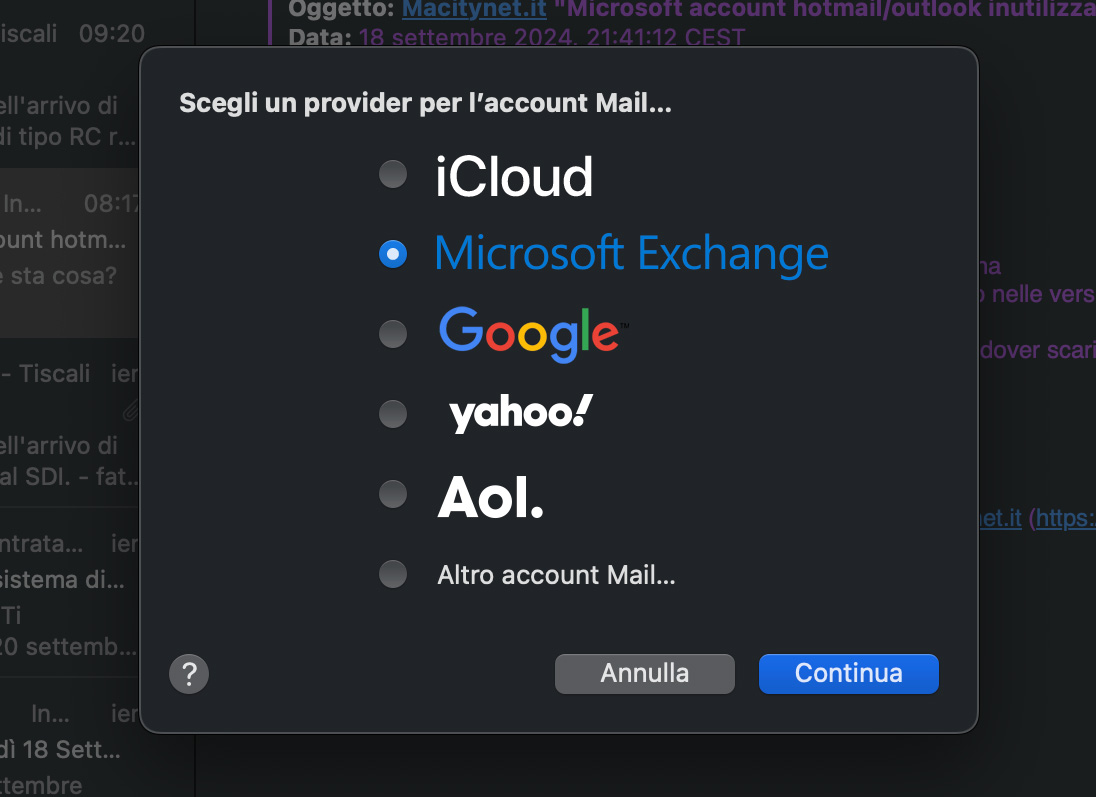Click the 'Altro account Mail...' label
Image resolution: width=1096 pixels, height=797 pixels.
coord(556,575)
